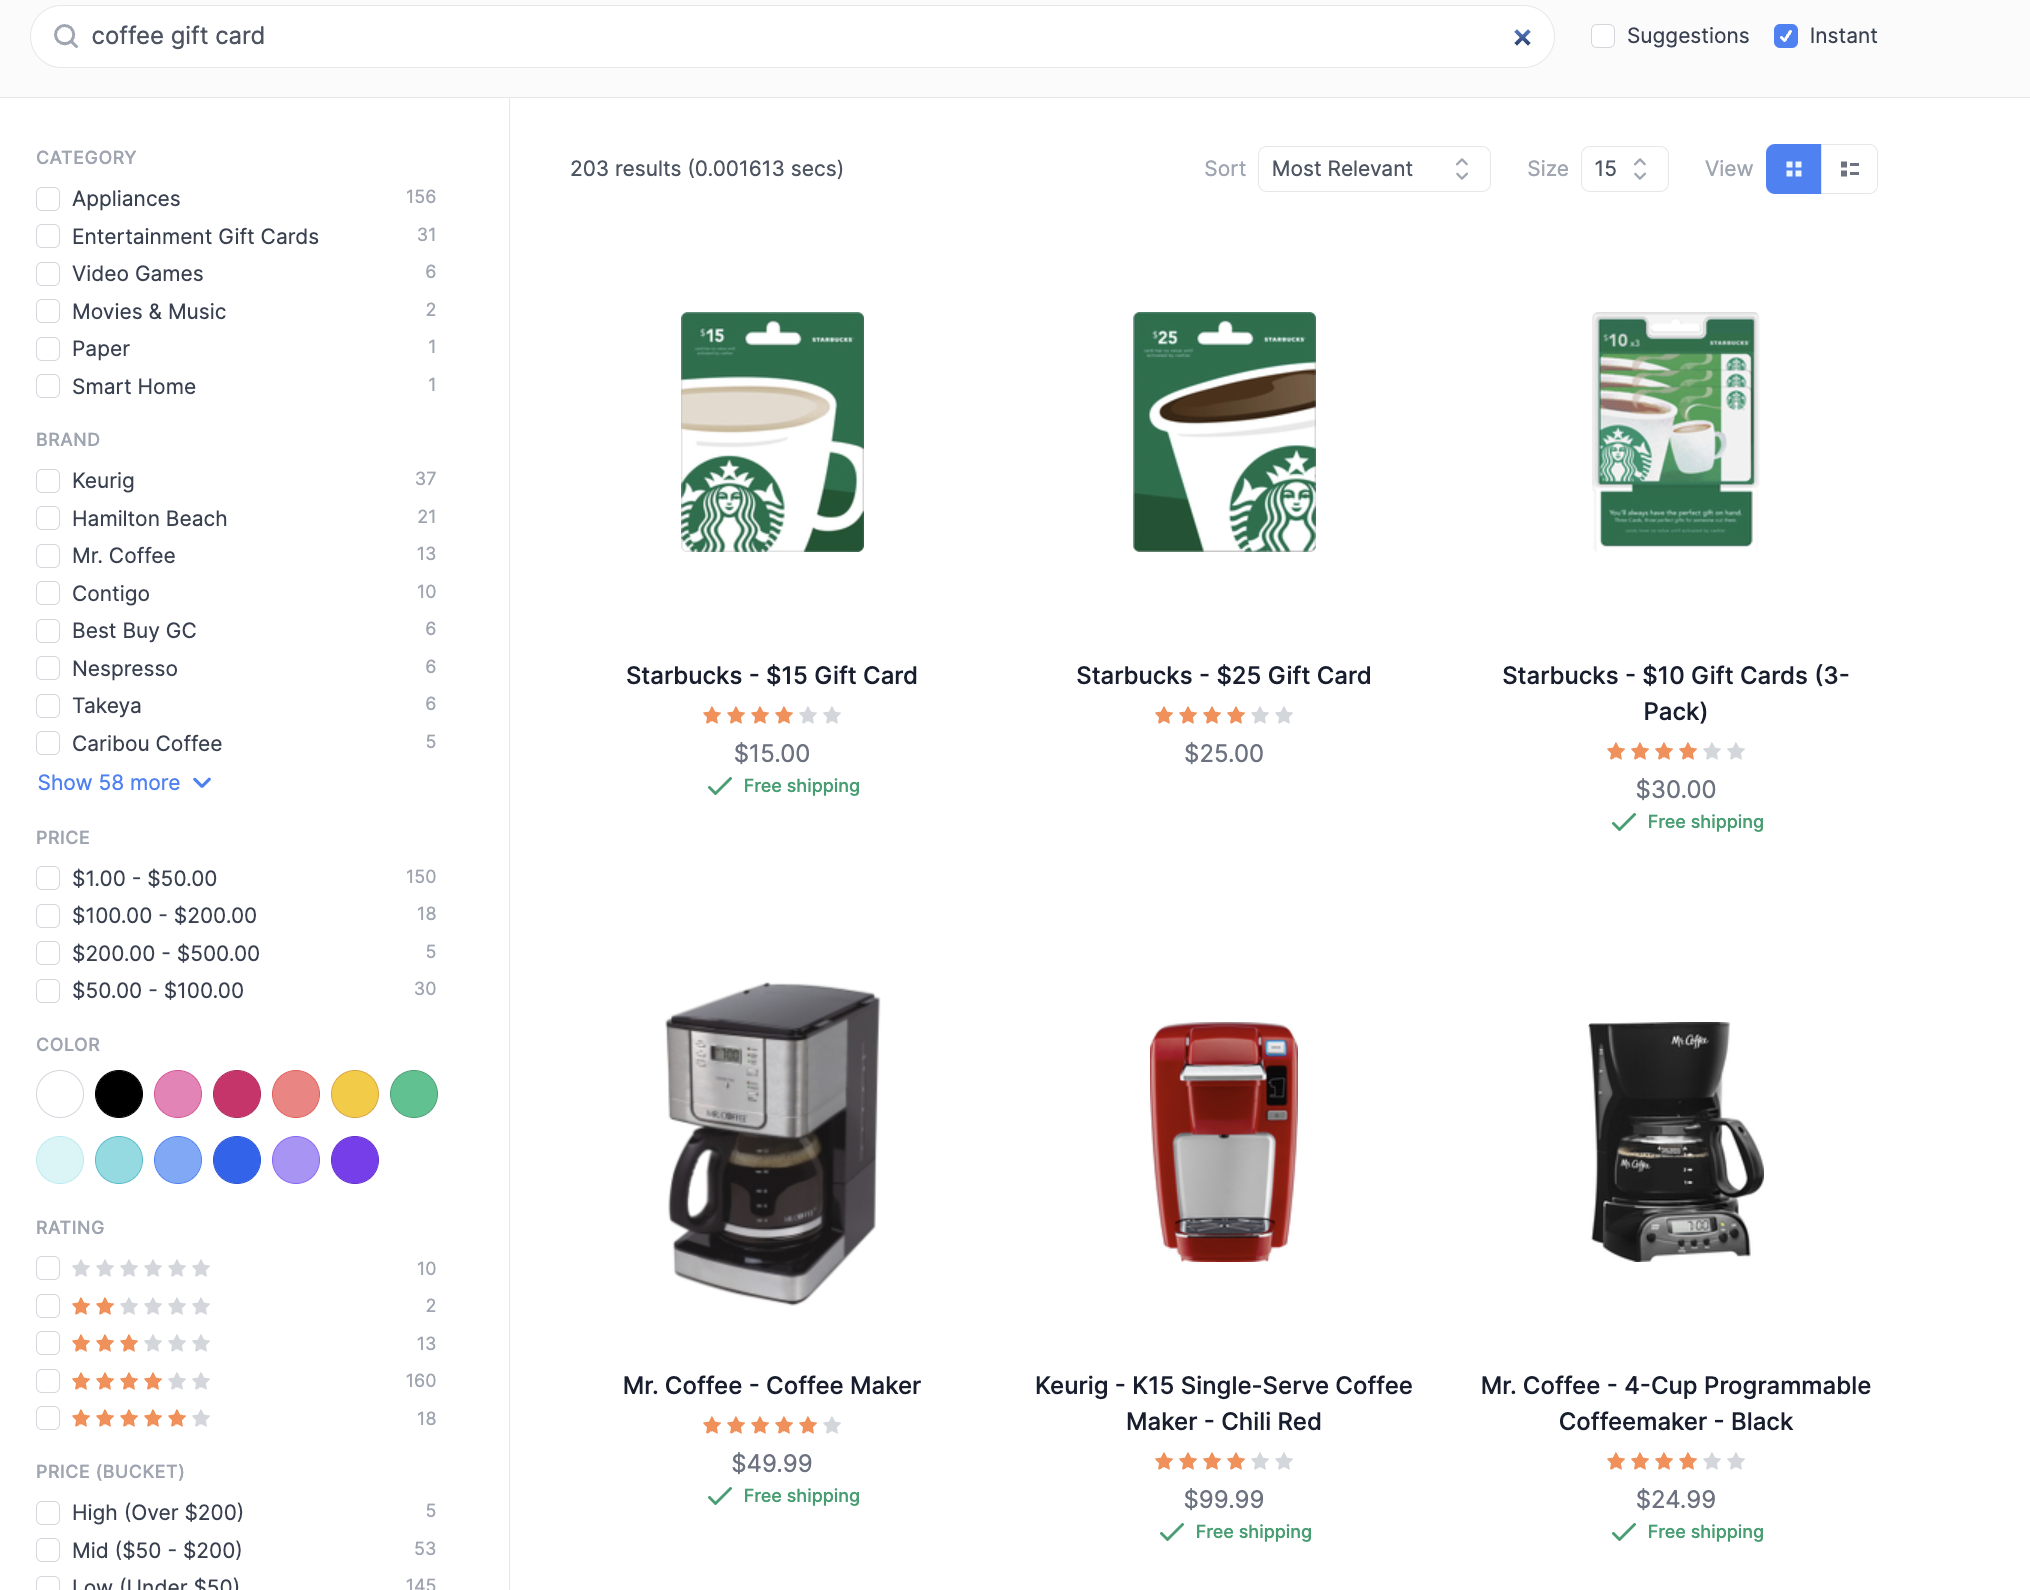Click the $99.99 price on the Keurig K15
This screenshot has width=2030, height=1590.
[1224, 1500]
